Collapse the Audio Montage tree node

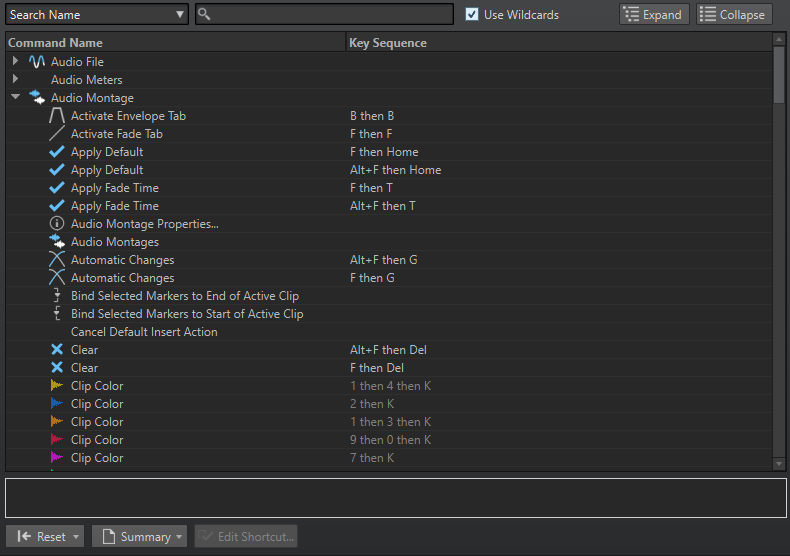coord(15,98)
